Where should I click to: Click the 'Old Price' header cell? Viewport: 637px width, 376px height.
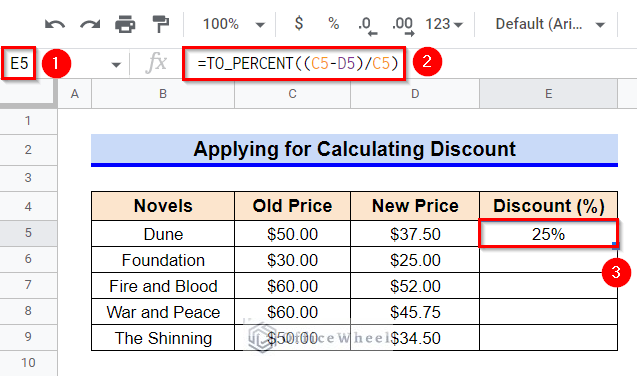coord(292,206)
